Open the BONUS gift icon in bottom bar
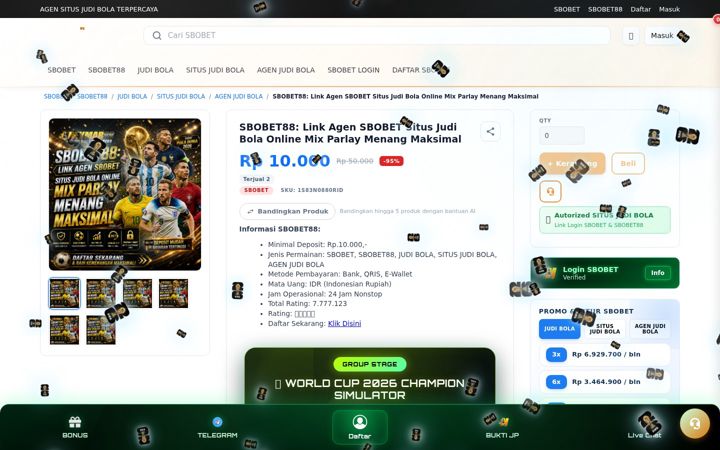Viewport: 720px width, 450px height. (x=75, y=422)
